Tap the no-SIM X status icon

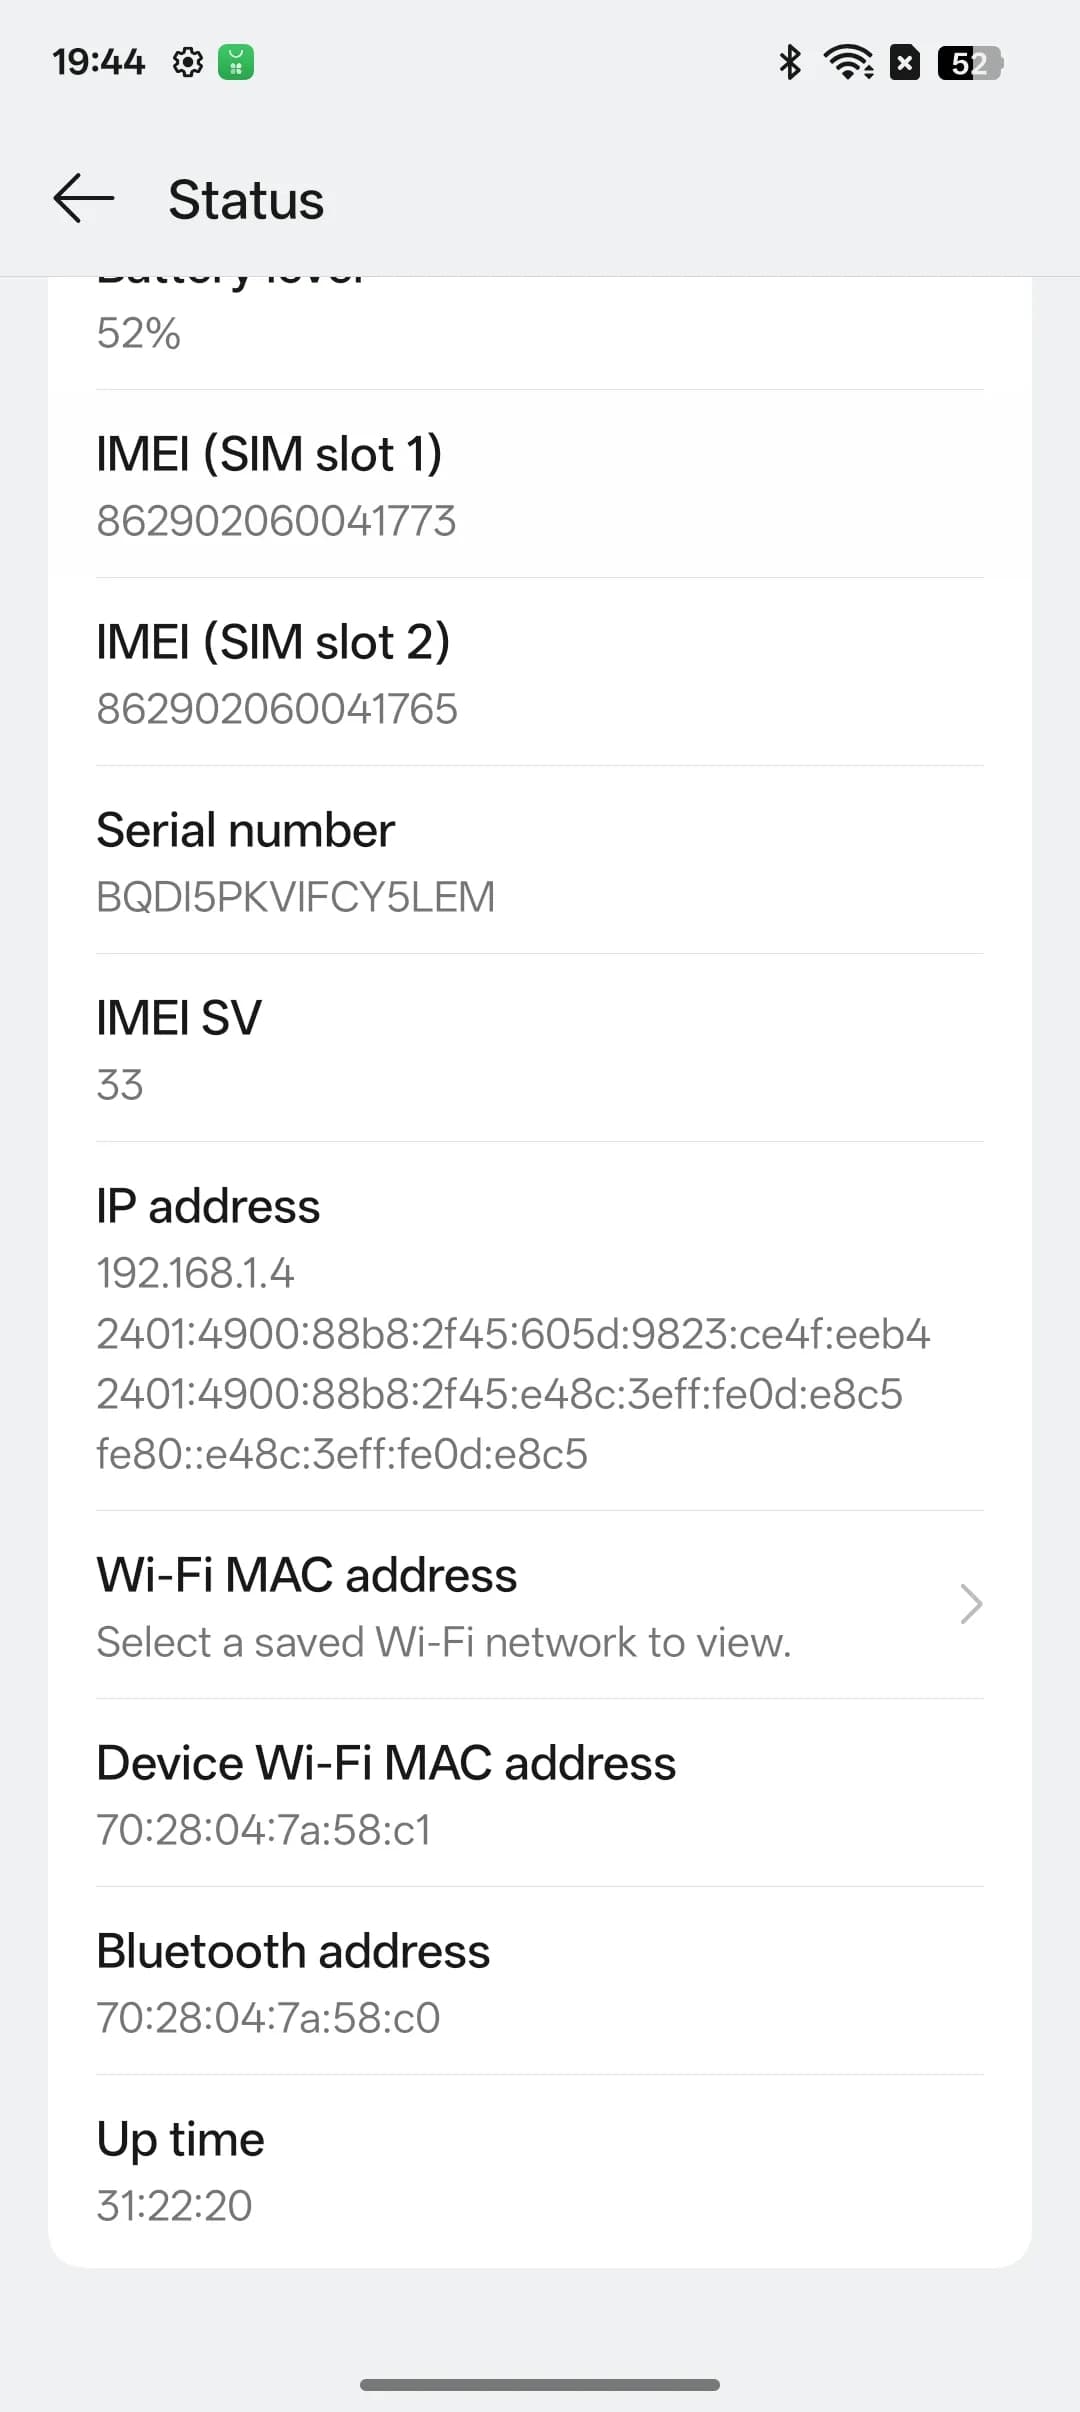905,63
